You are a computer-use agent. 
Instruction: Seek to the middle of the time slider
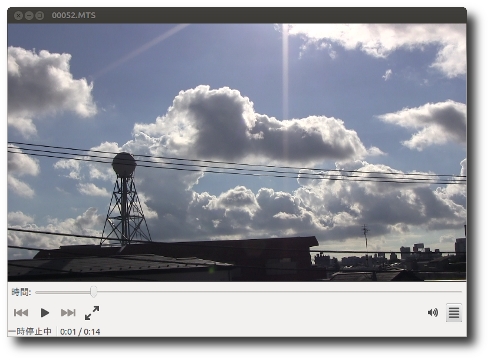pyautogui.click(x=249, y=292)
